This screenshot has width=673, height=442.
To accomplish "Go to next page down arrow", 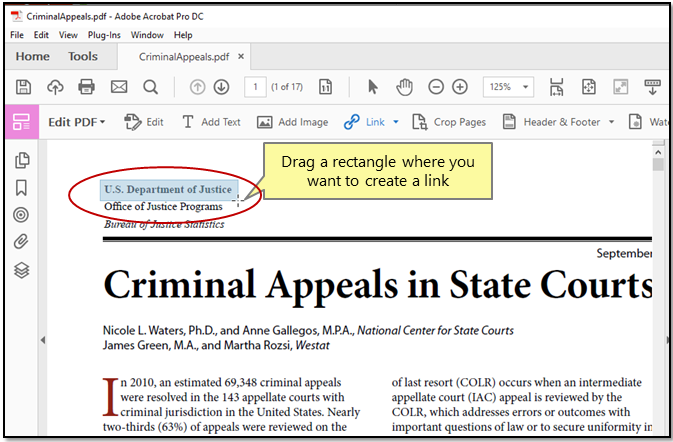I will click(221, 87).
